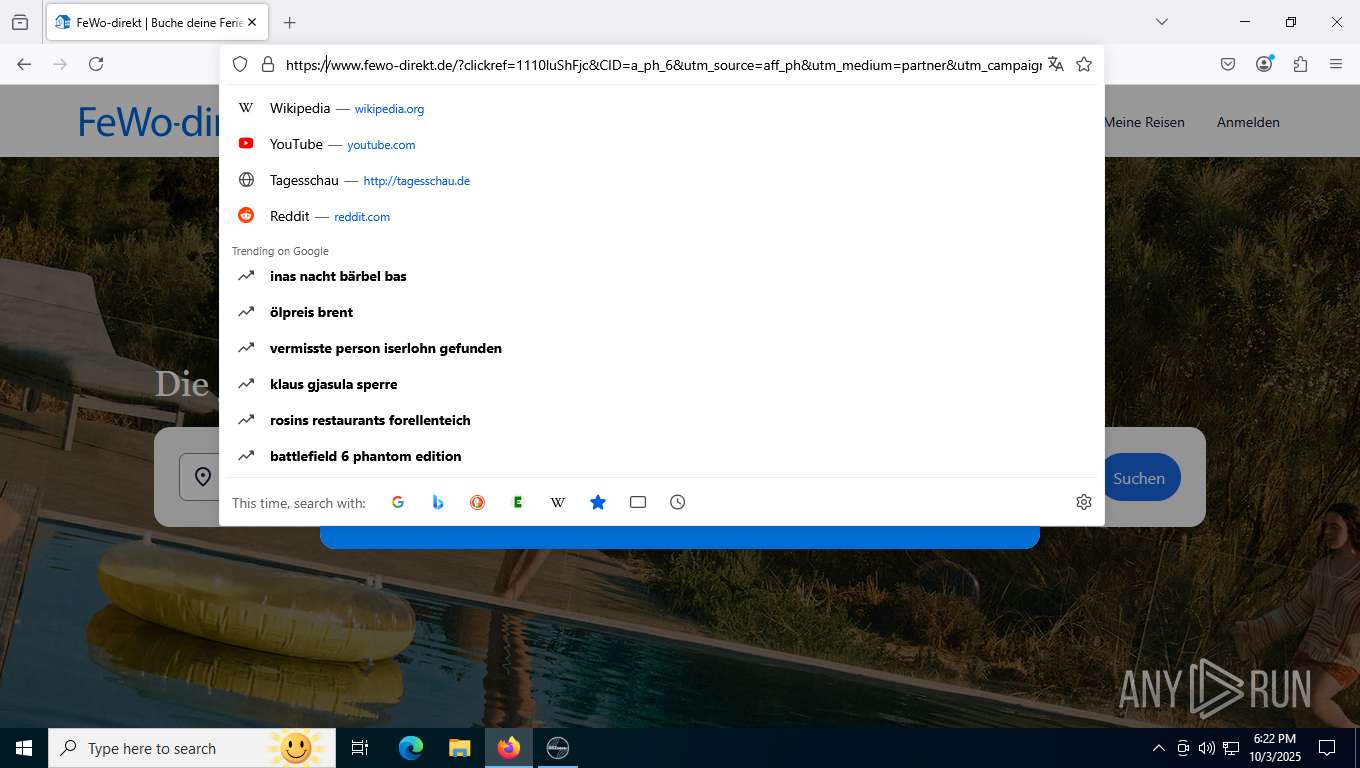1360x768 pixels.
Task: Search open tabs this time
Action: [x=638, y=502]
